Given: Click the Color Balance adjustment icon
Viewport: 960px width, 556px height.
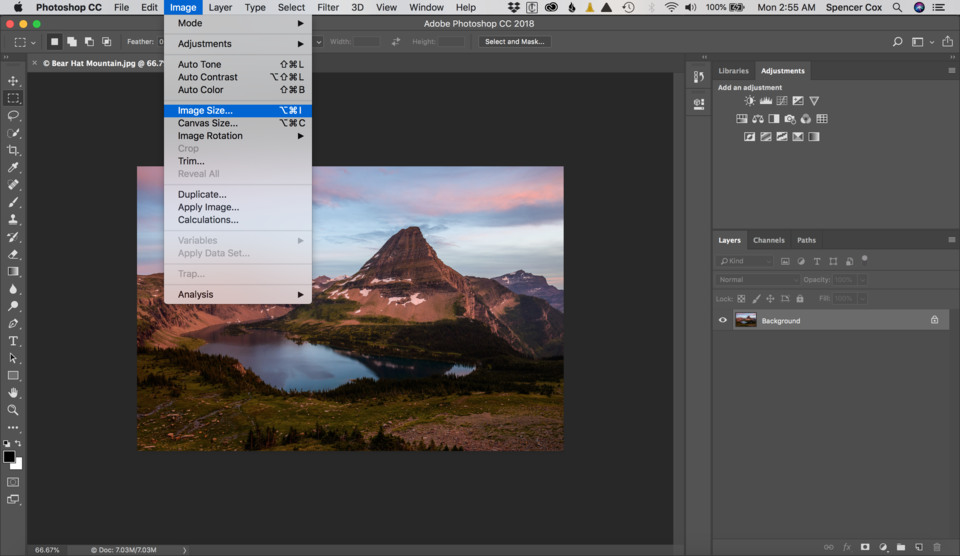Looking at the screenshot, I should coord(758,119).
